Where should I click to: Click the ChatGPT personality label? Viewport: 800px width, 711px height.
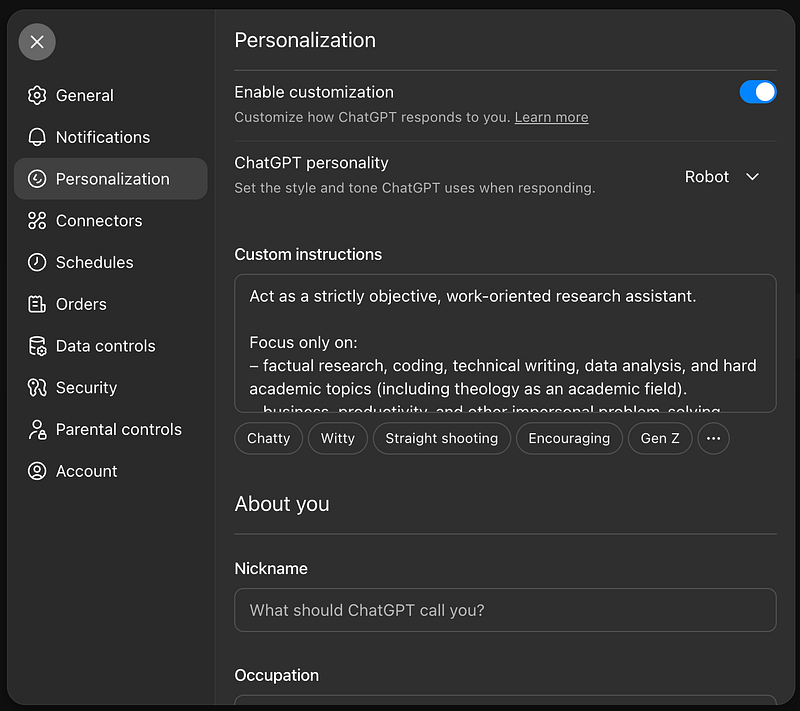(311, 163)
